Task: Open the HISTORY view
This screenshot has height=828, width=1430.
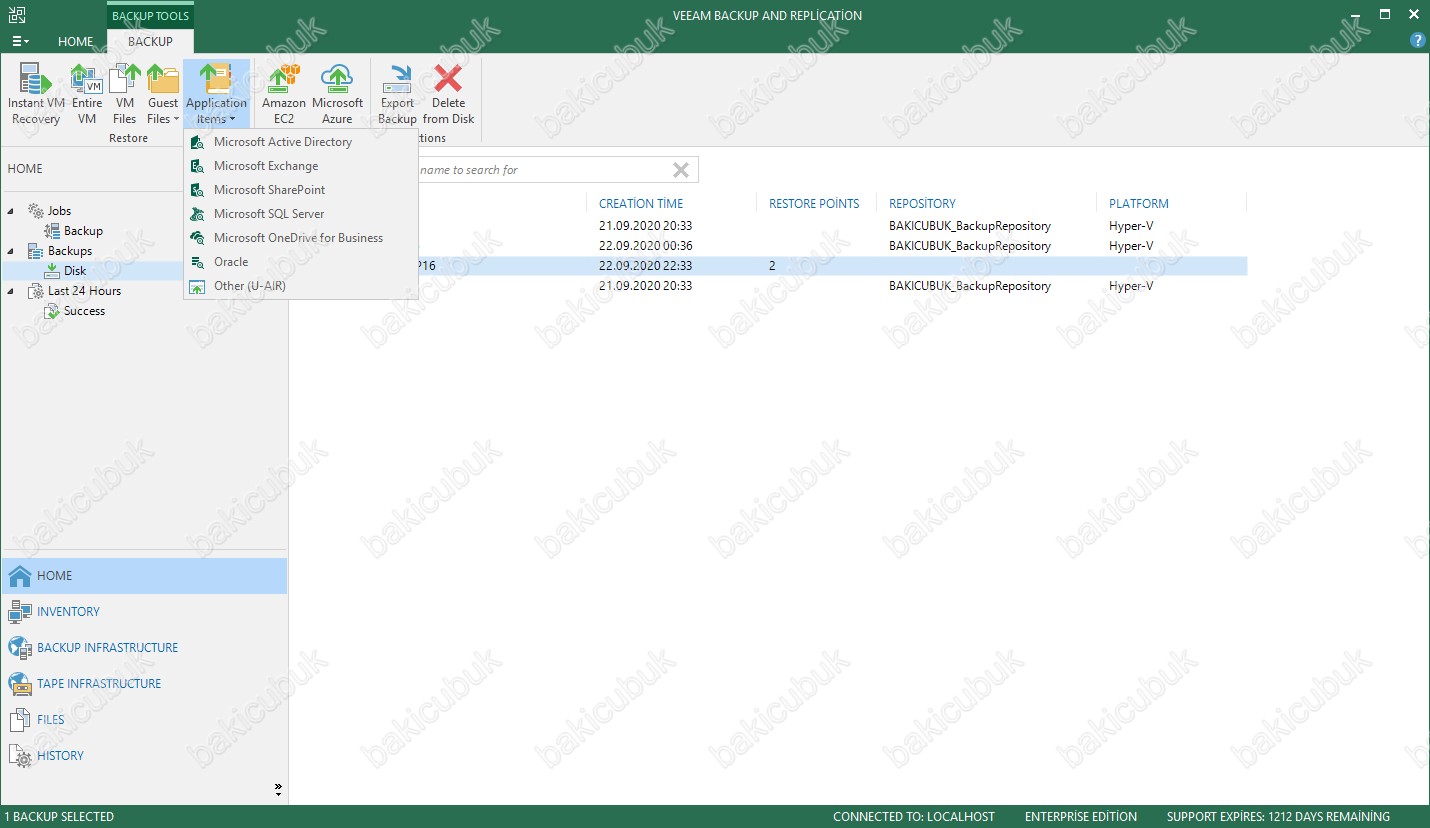Action: [144, 756]
